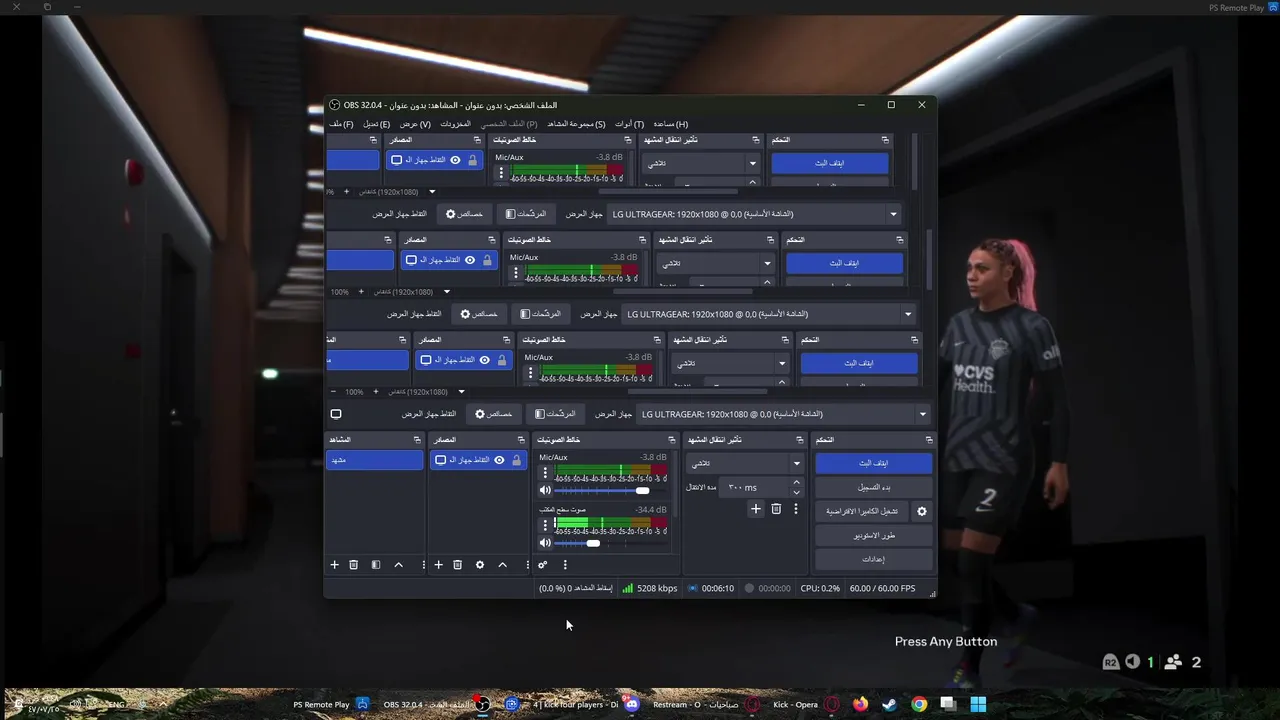Open Firefox from the Windows taskbar
This screenshot has height=720, width=1280.
pyautogui.click(x=861, y=704)
